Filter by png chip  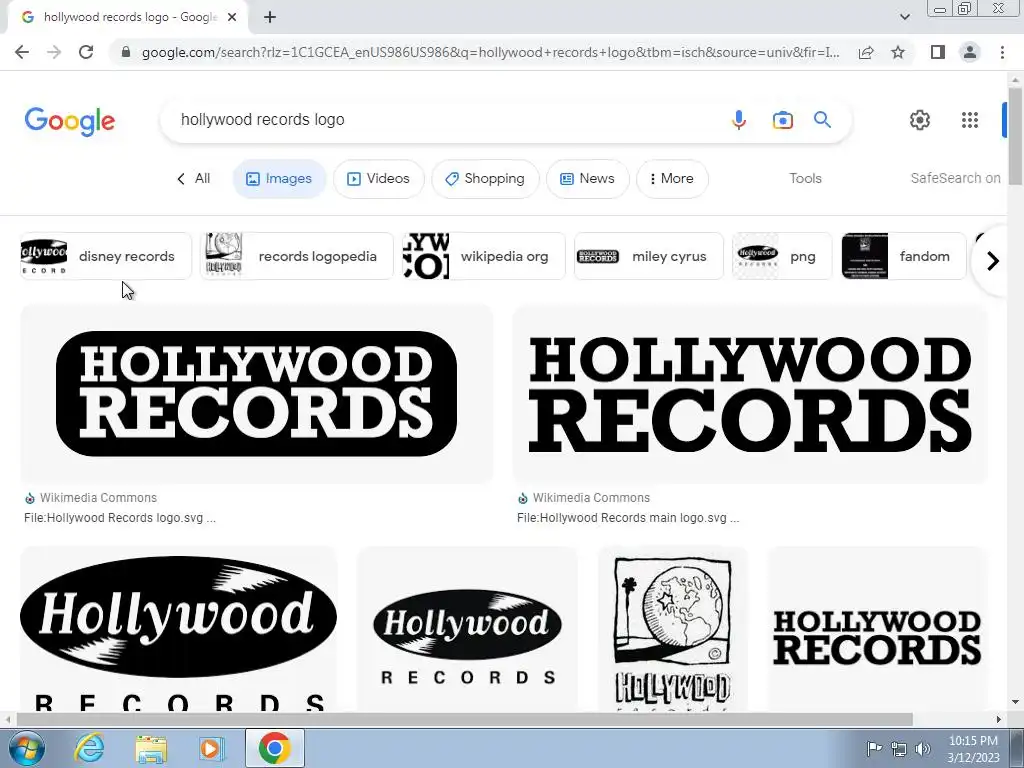click(x=782, y=256)
